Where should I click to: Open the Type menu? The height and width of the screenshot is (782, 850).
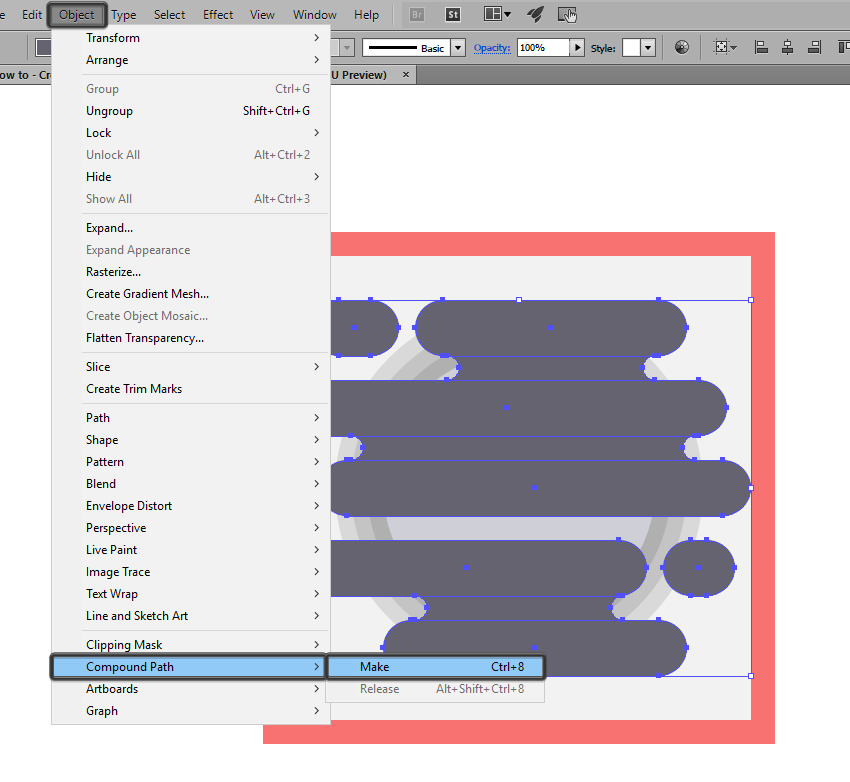(x=124, y=15)
